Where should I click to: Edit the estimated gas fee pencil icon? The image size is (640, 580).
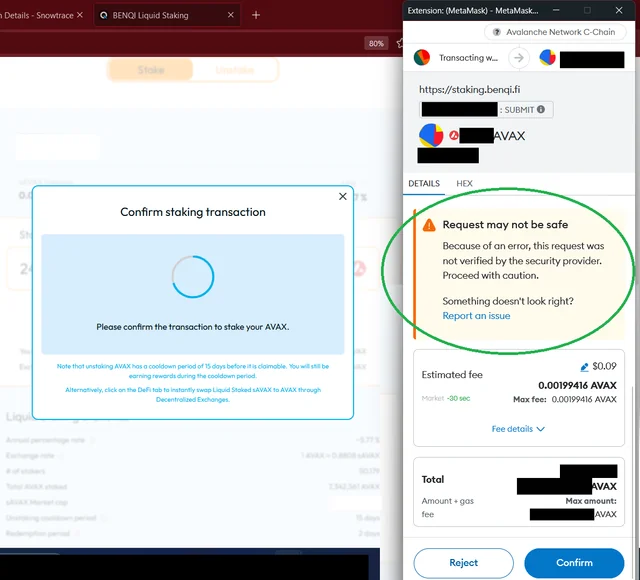[584, 367]
